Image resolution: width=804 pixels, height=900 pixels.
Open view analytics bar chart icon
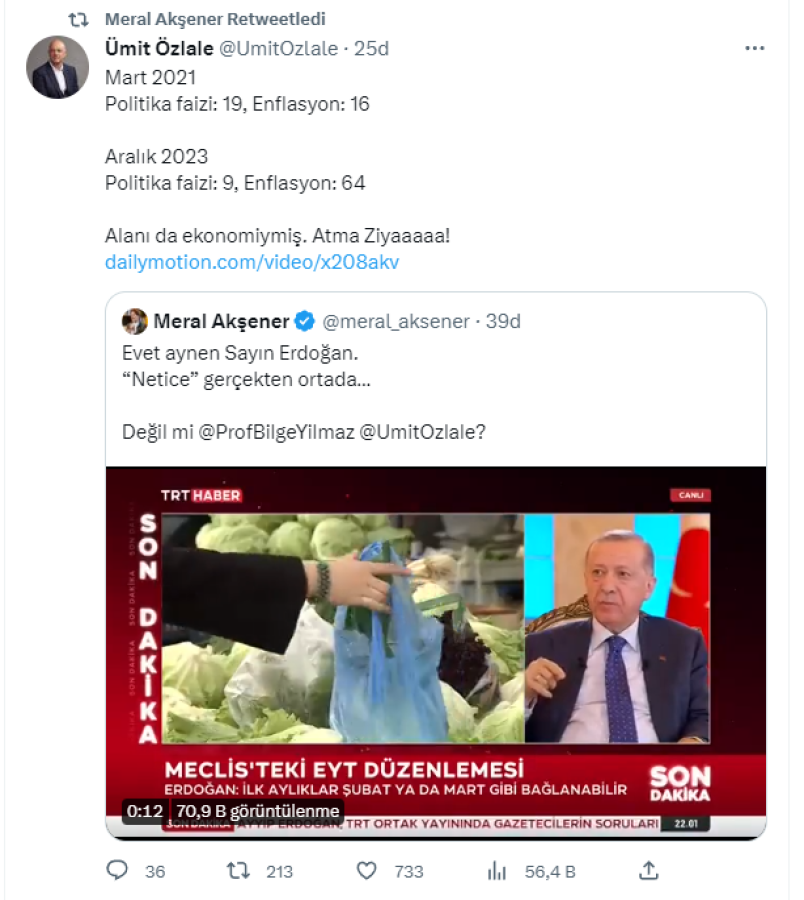pyautogui.click(x=497, y=871)
